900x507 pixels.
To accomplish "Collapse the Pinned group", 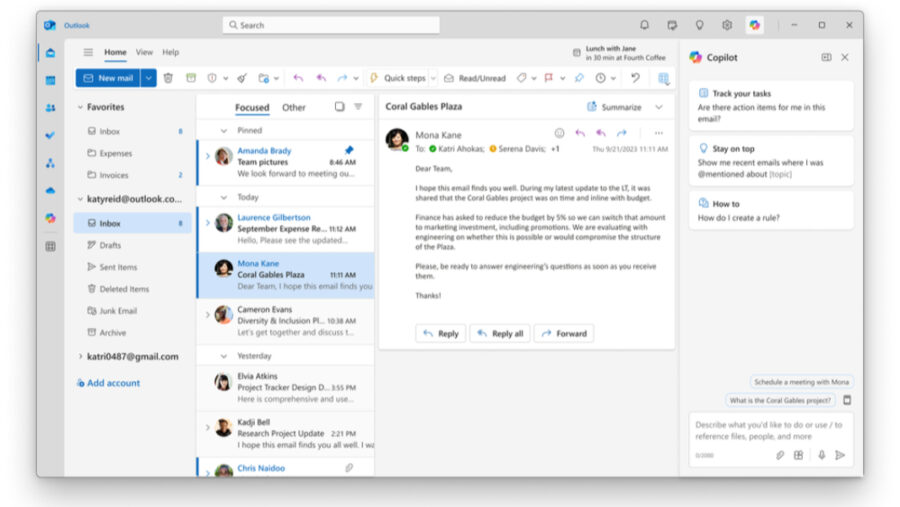I will [224, 131].
